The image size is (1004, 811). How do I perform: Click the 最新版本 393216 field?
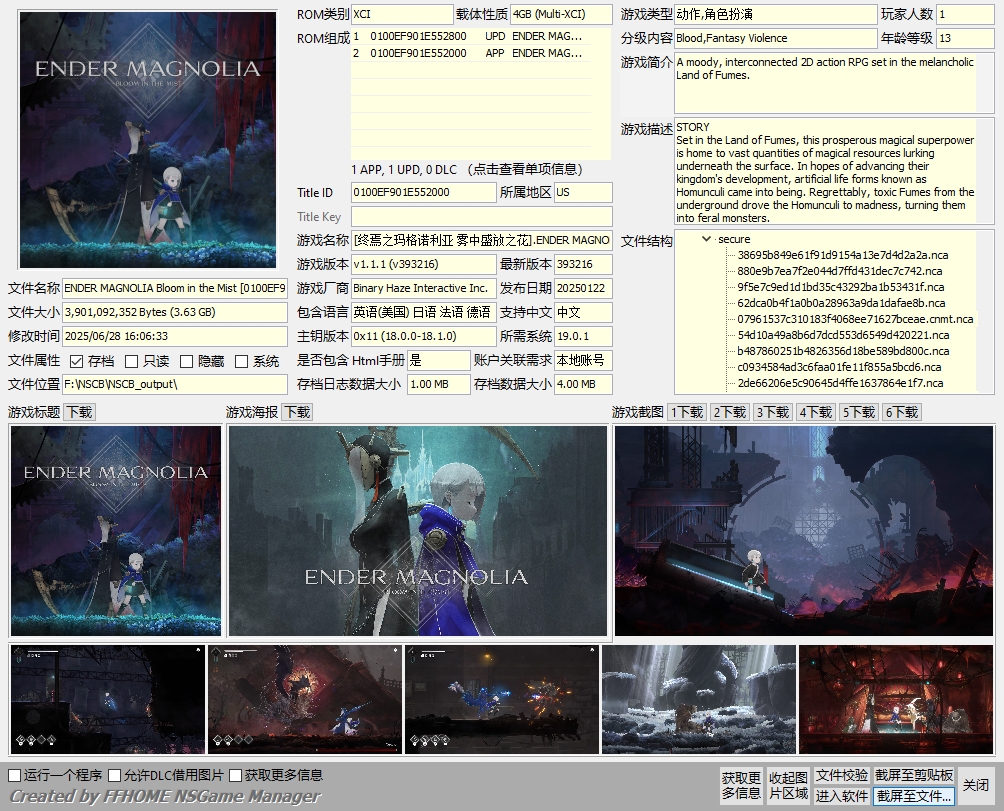coord(583,264)
